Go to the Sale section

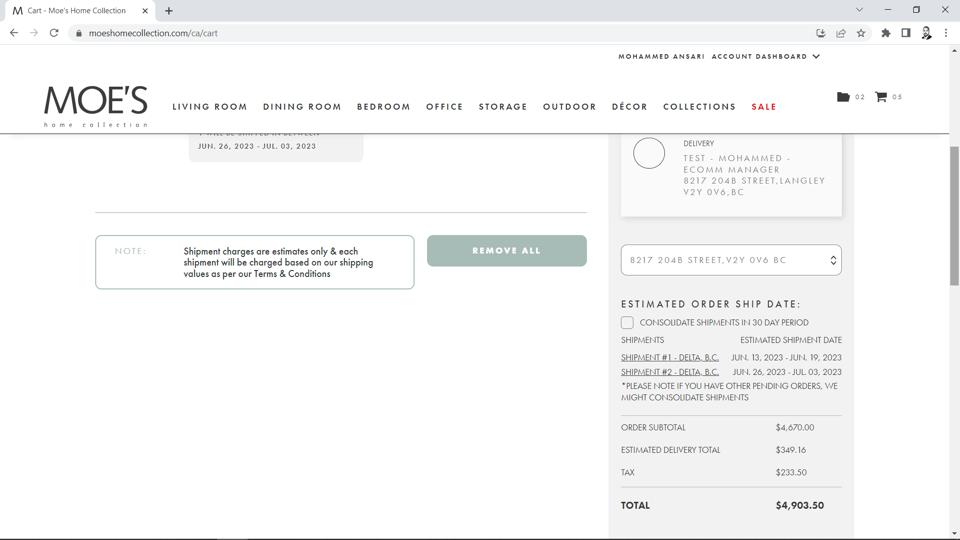point(763,107)
